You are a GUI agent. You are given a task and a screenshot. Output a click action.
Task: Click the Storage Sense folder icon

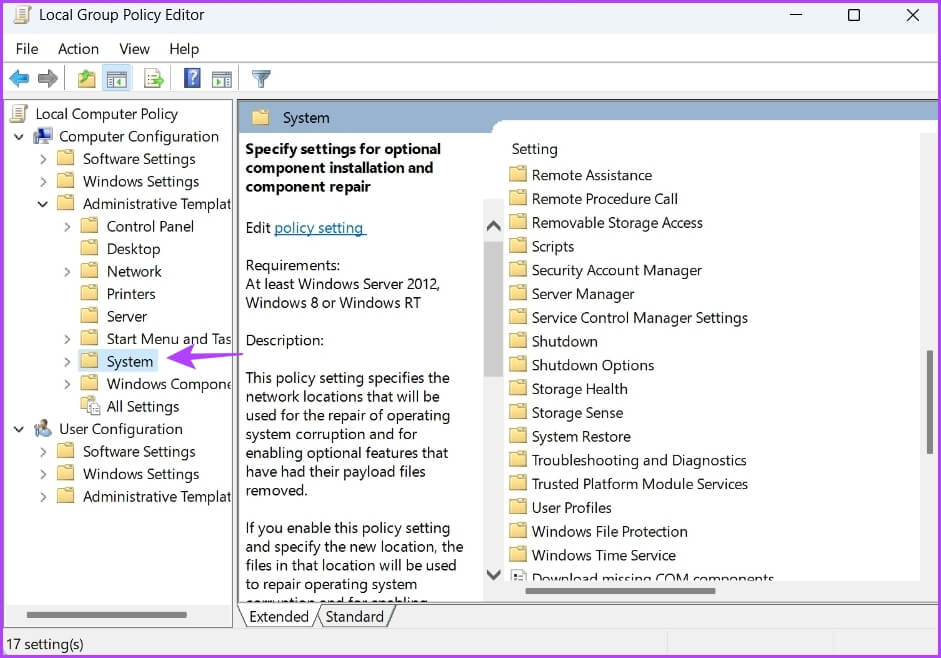tap(517, 412)
